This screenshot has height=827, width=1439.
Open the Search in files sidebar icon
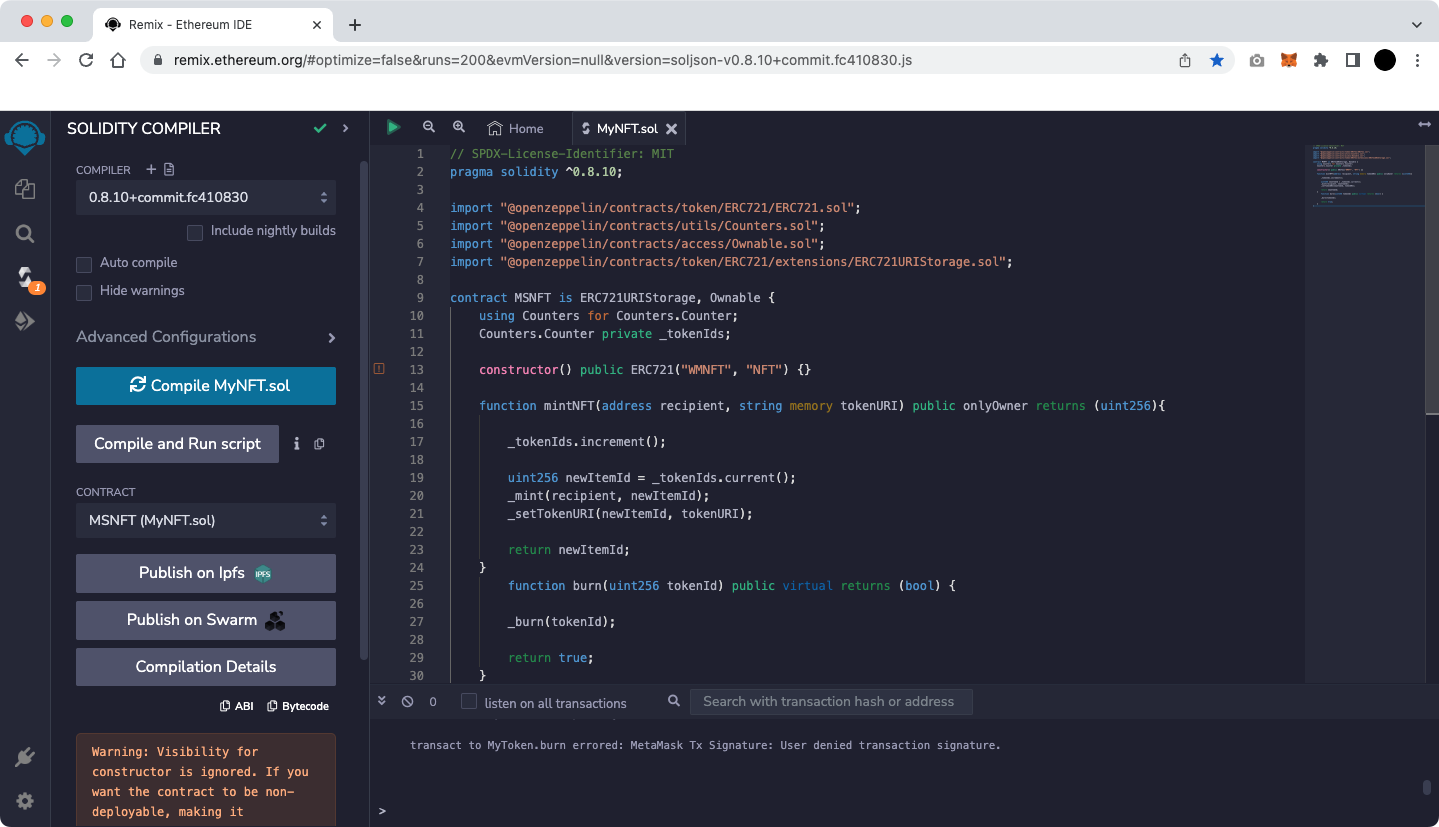click(x=25, y=234)
